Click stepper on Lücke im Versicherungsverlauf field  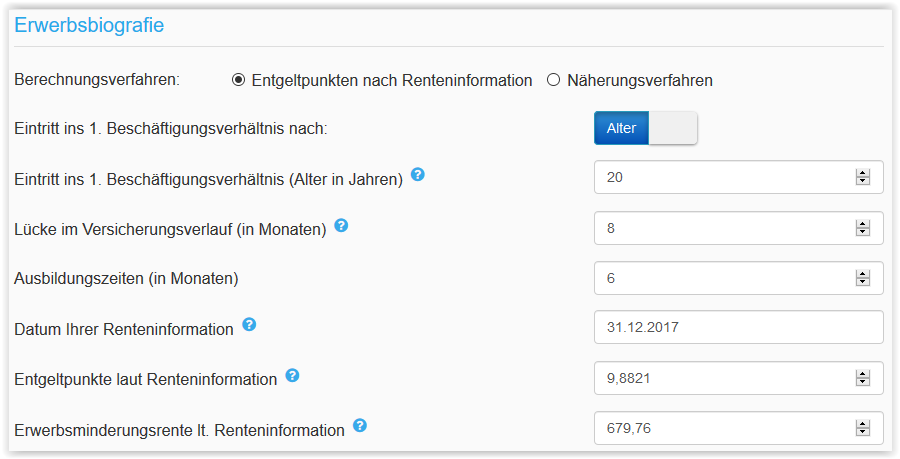(x=862, y=227)
